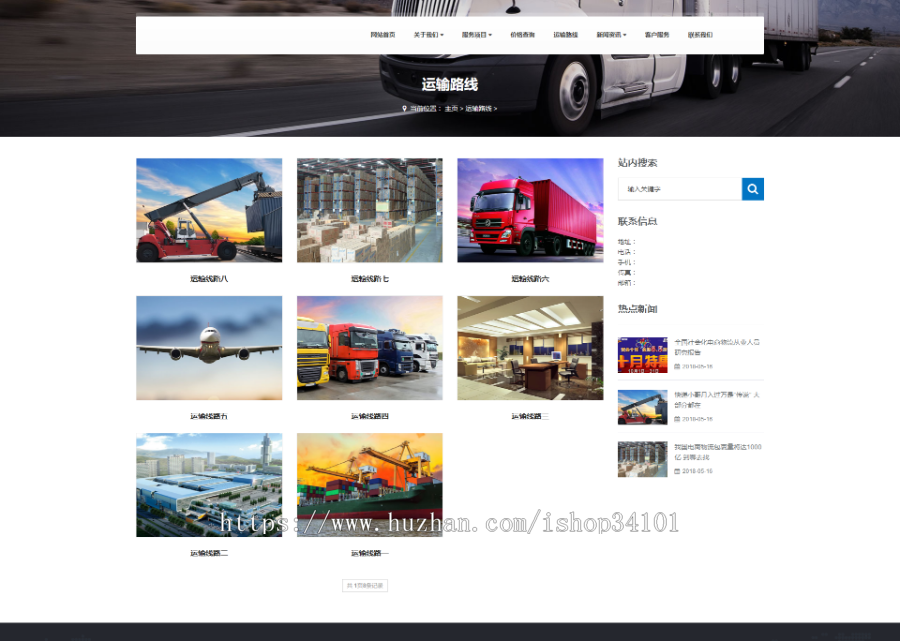Image resolution: width=900 pixels, height=641 pixels.
Task: Open the 客户服务 navigation item
Action: 656,34
